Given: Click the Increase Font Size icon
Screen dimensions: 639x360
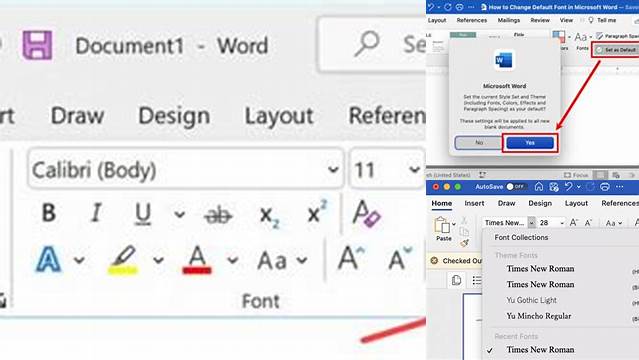Looking at the screenshot, I should tap(351, 258).
